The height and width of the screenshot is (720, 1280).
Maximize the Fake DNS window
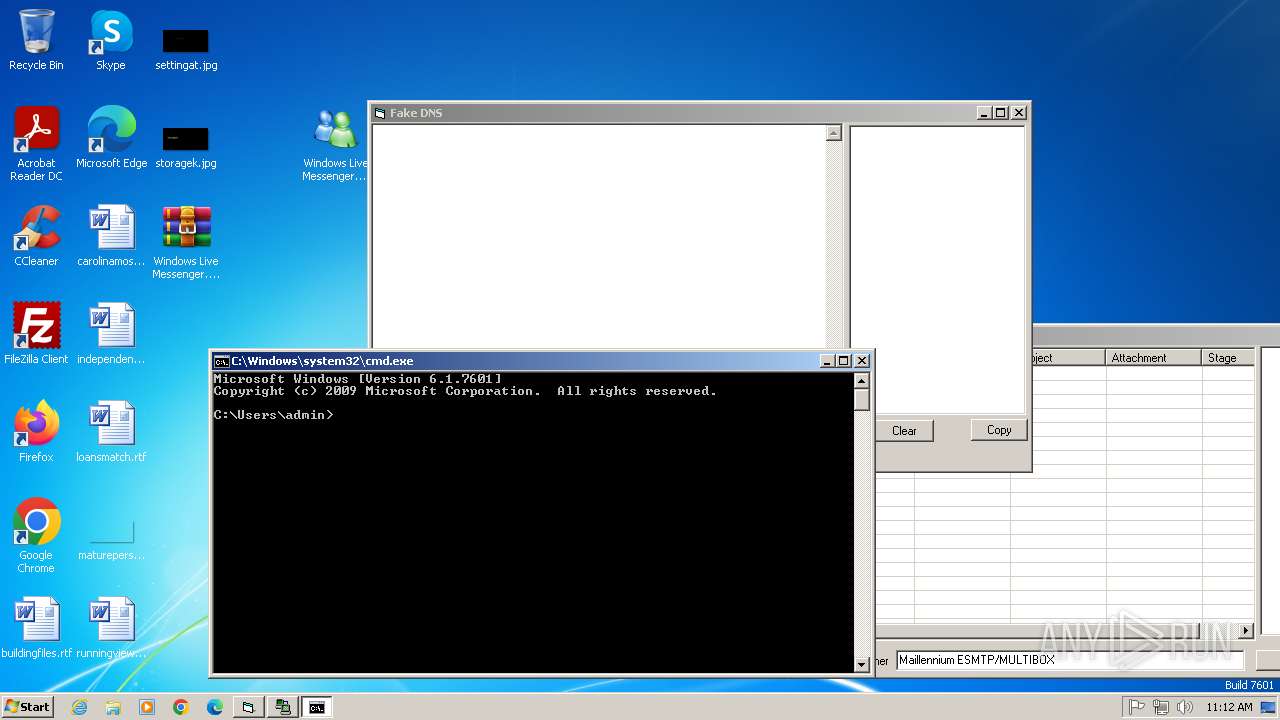click(1001, 113)
